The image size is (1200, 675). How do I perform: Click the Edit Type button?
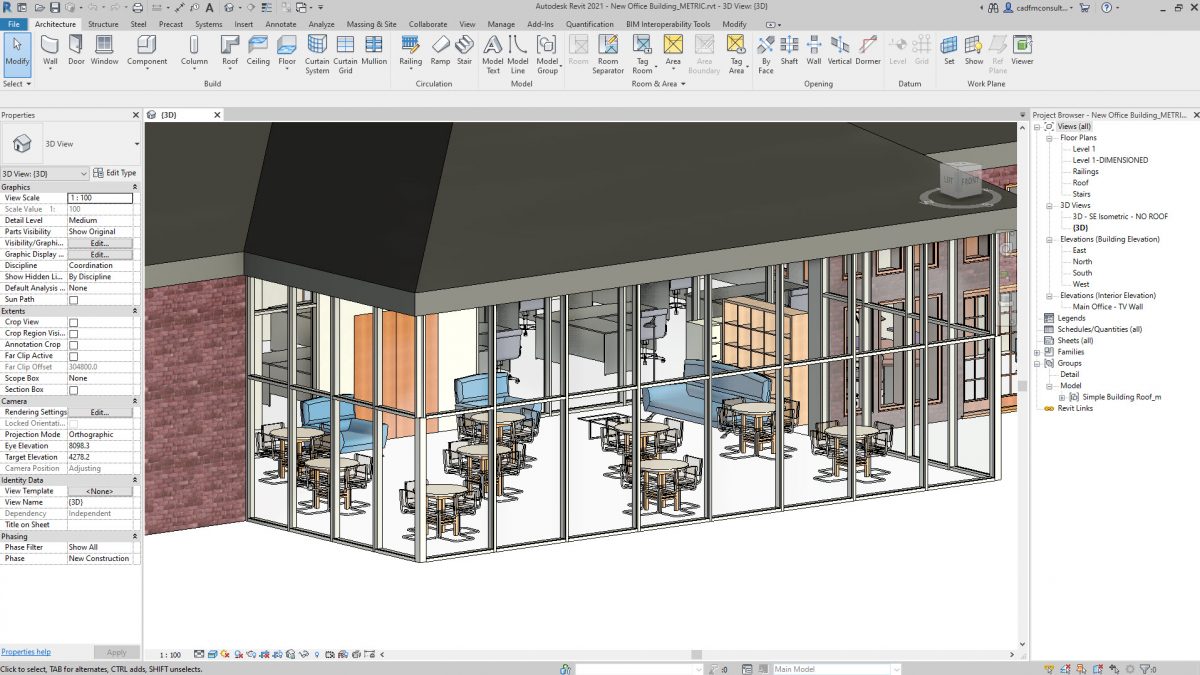click(115, 173)
